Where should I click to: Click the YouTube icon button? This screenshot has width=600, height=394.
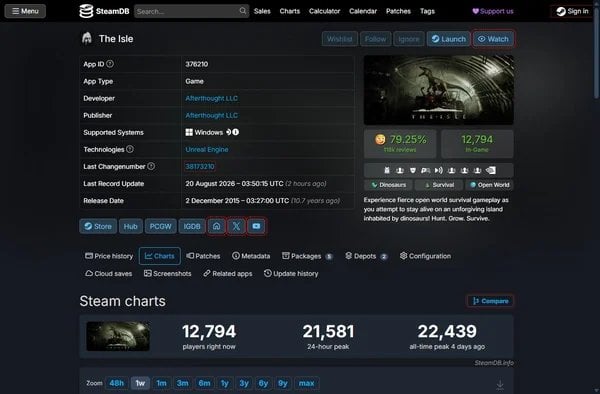256,226
